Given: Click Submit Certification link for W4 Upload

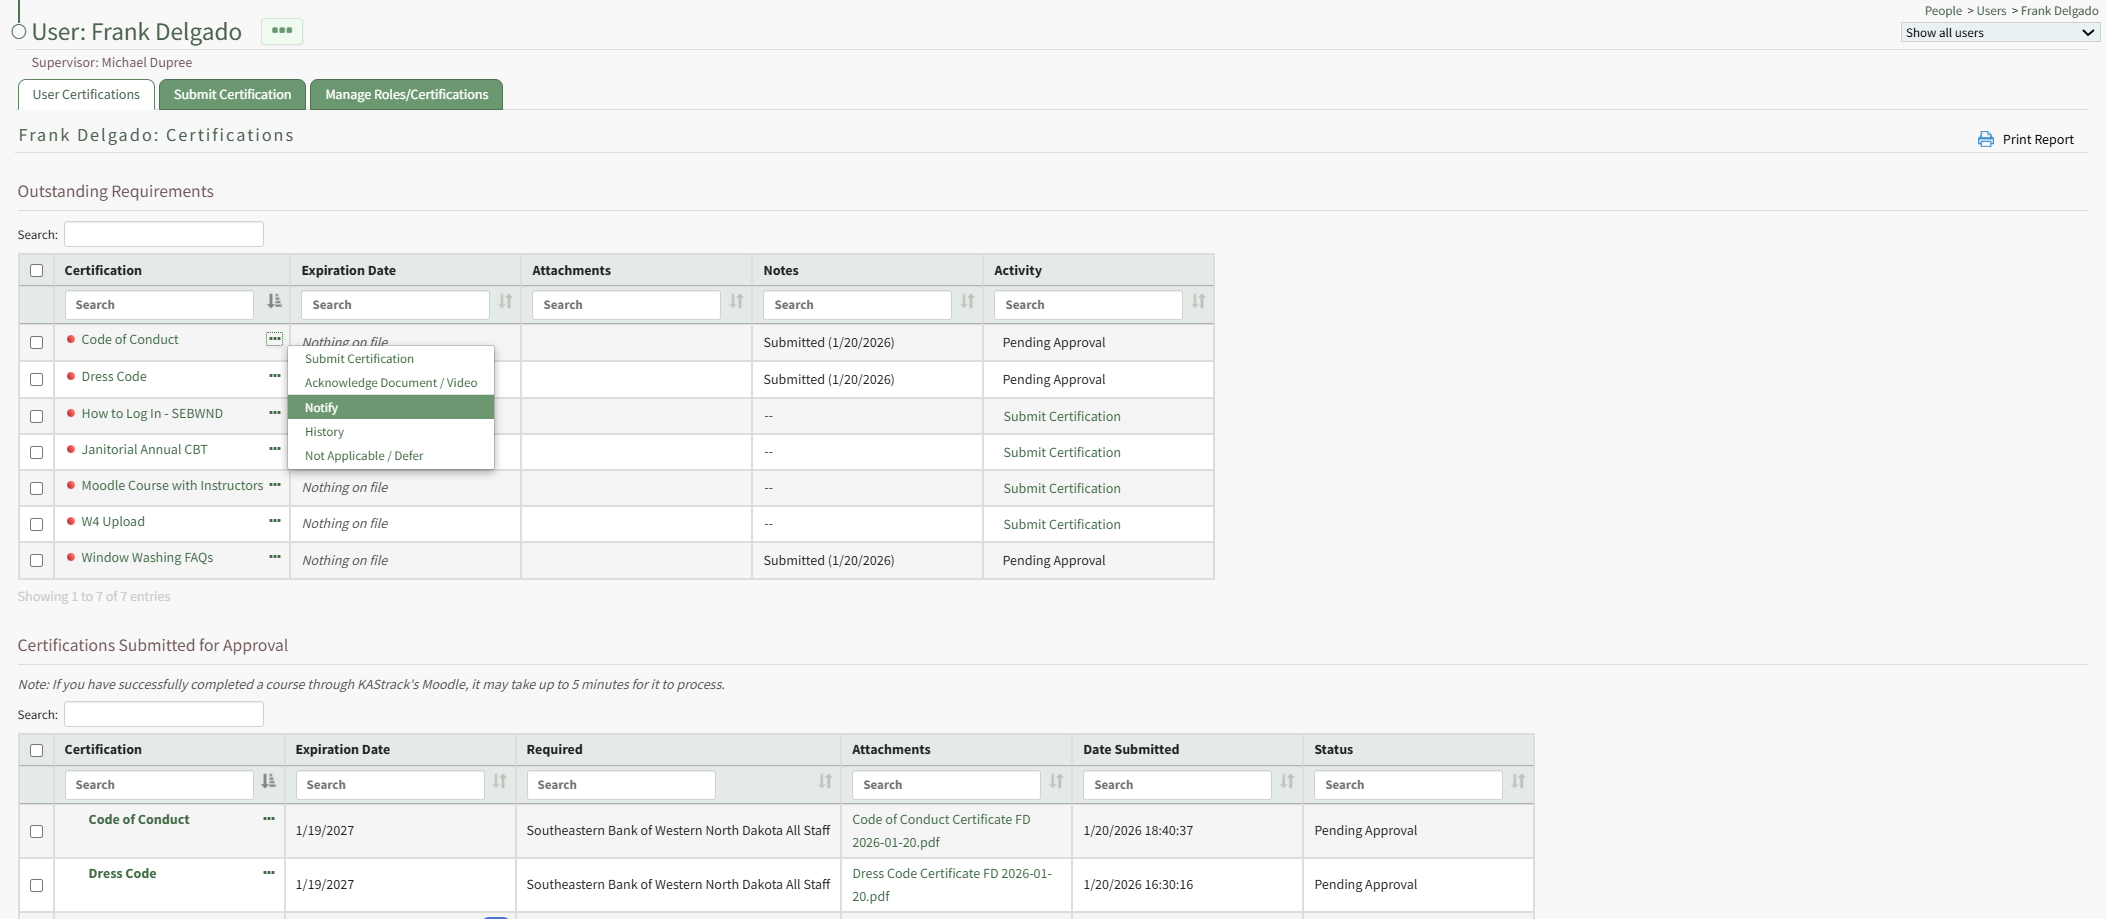Looking at the screenshot, I should pos(1061,525).
